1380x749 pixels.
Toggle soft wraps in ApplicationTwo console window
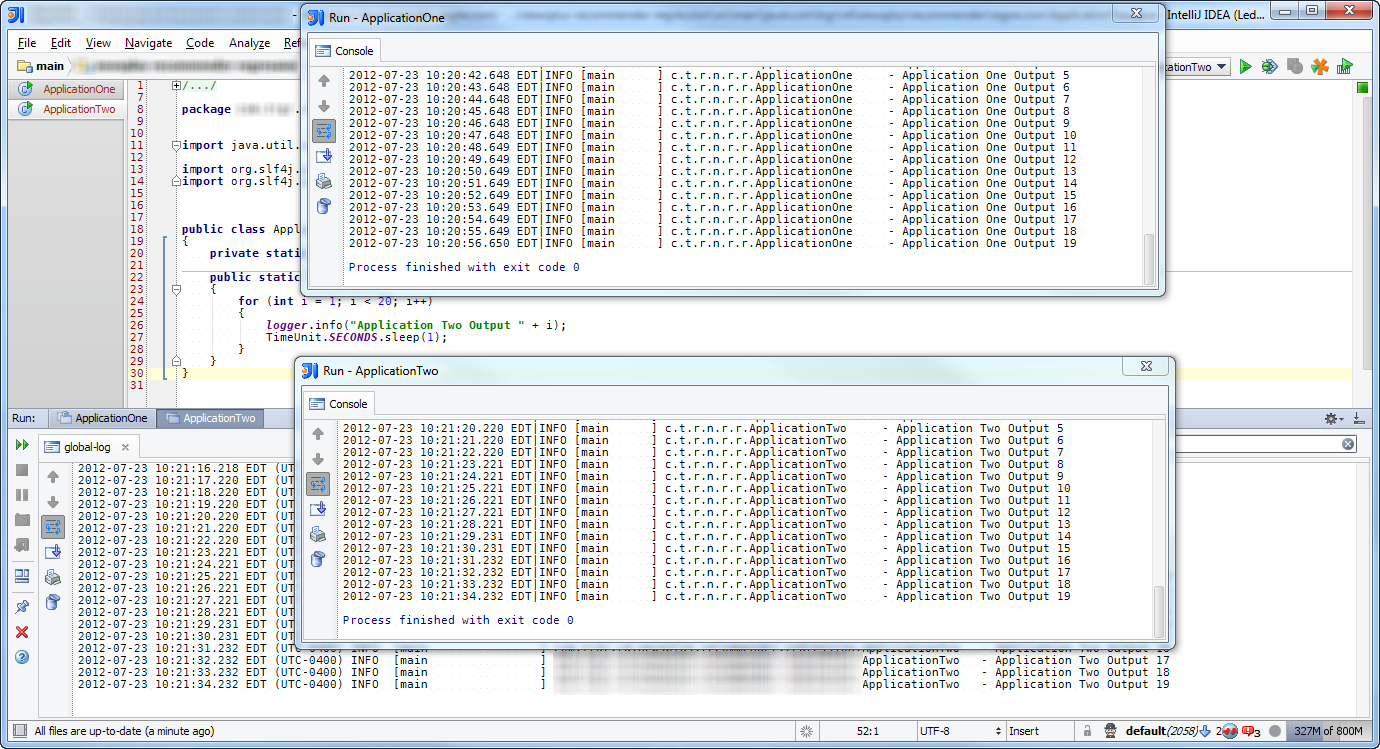click(318, 484)
